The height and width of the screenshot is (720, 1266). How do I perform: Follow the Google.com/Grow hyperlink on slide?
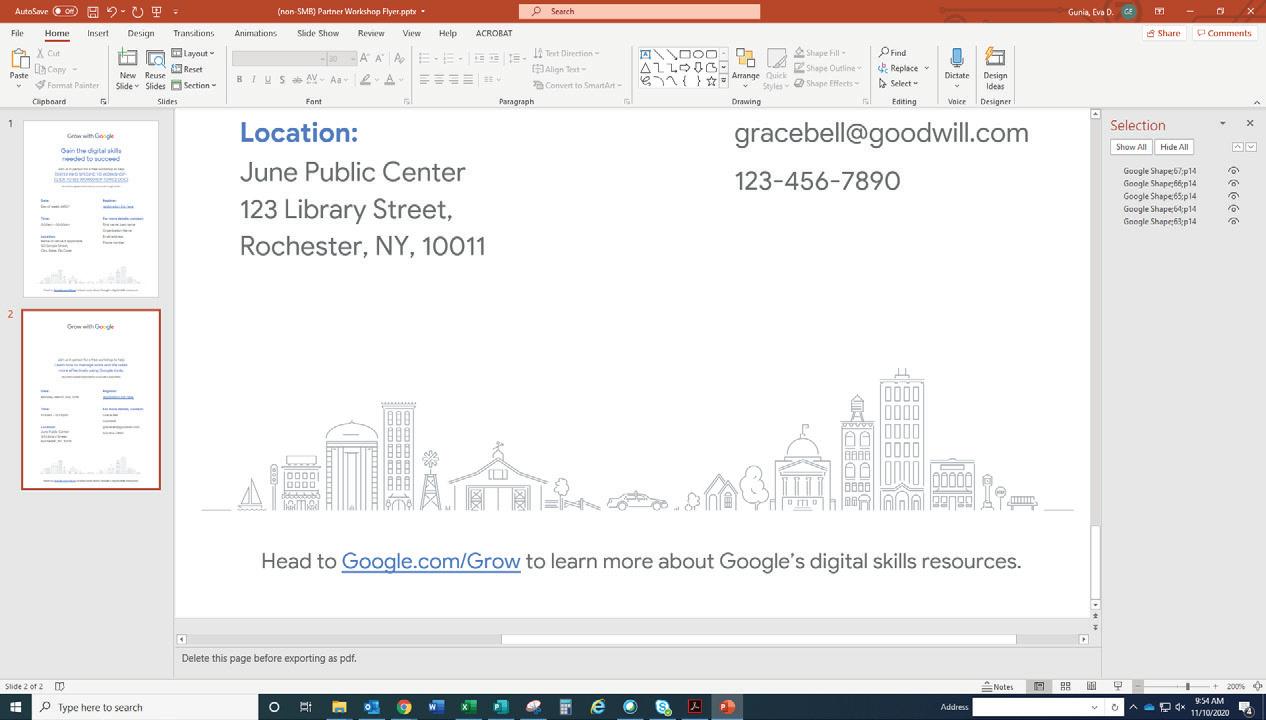(x=431, y=561)
